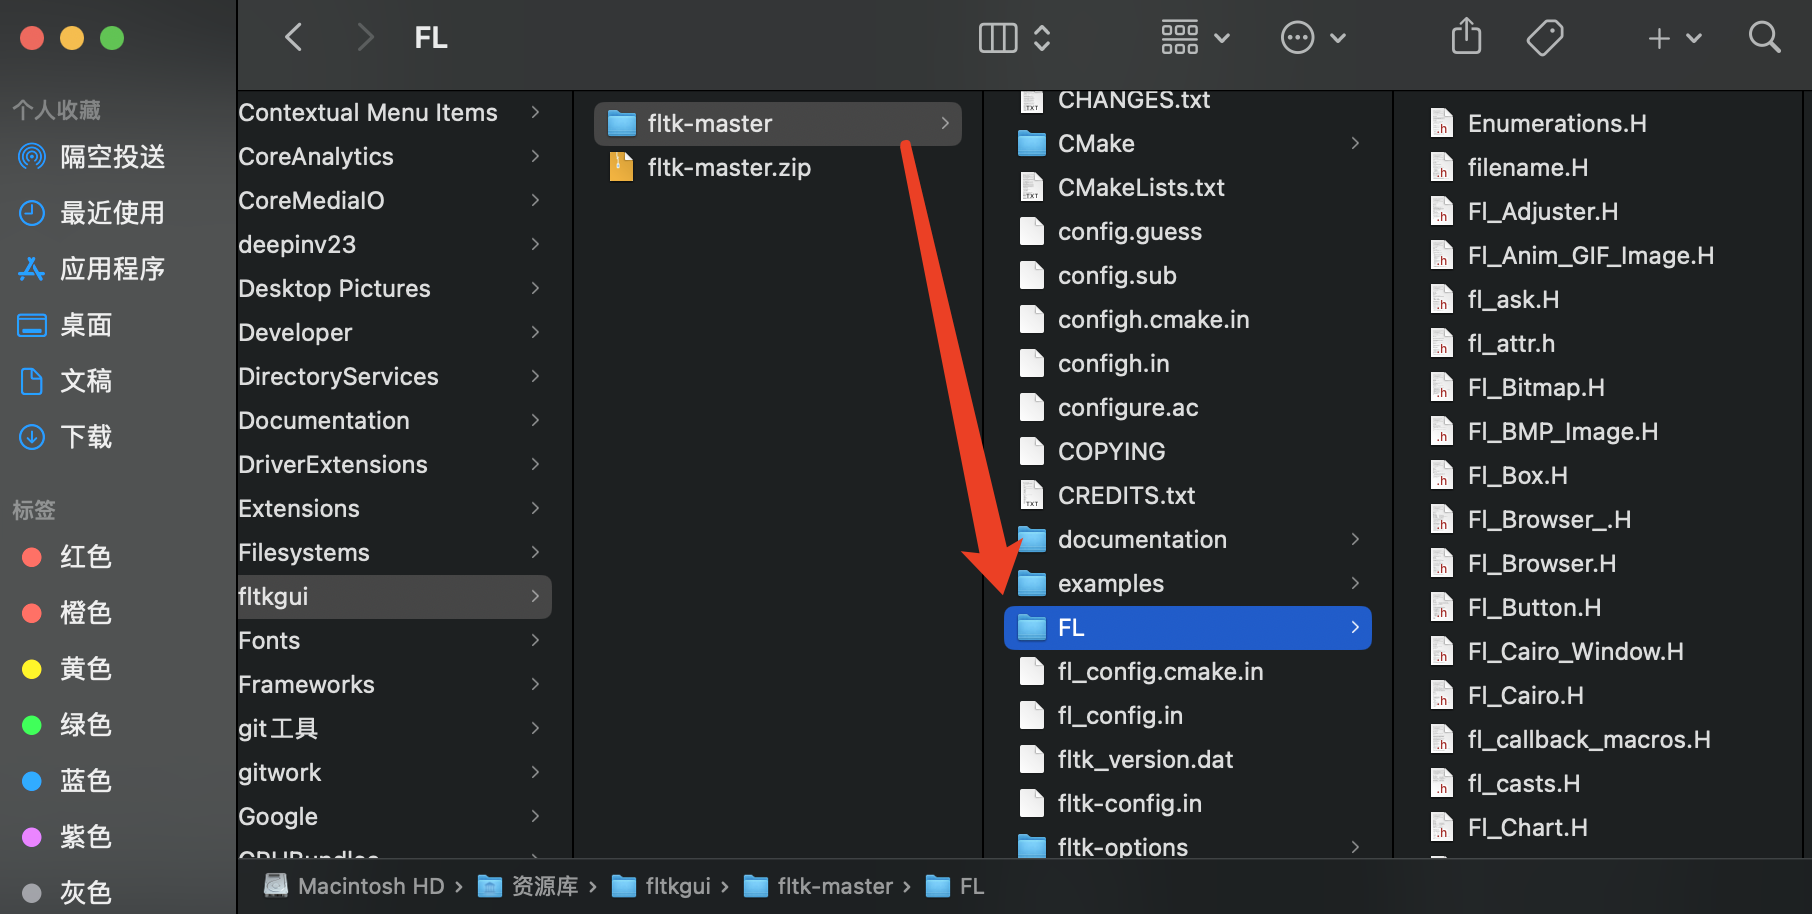This screenshot has width=1812, height=914.
Task: Open the plus add menu
Action: 1674,38
